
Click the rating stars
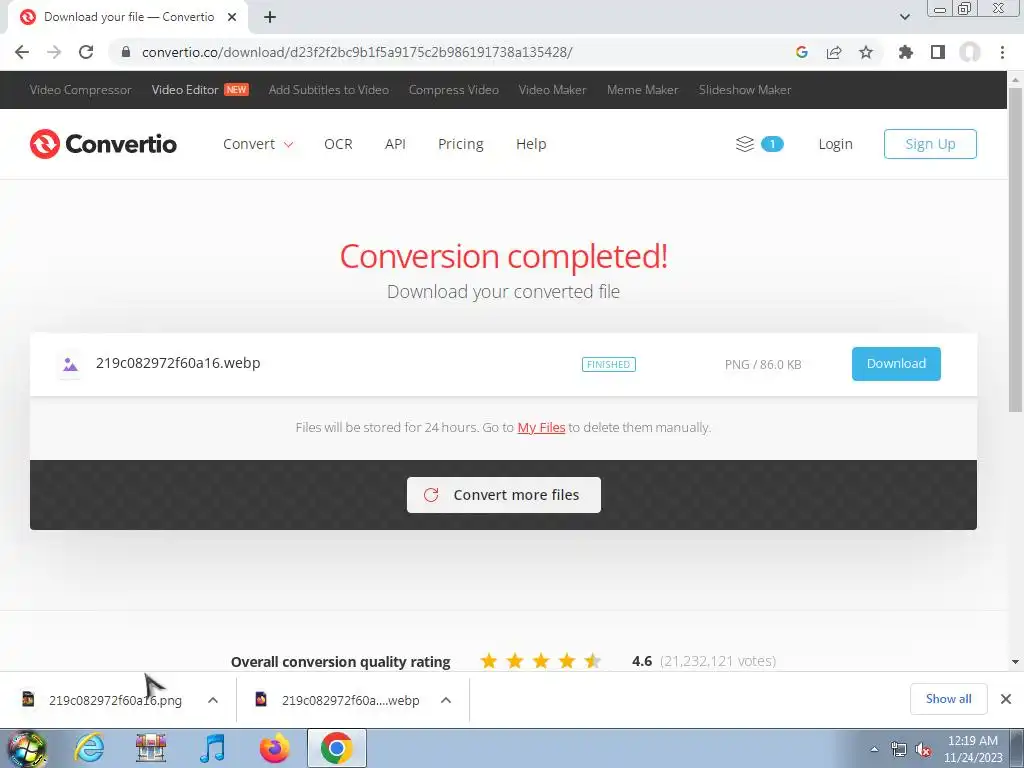540,661
